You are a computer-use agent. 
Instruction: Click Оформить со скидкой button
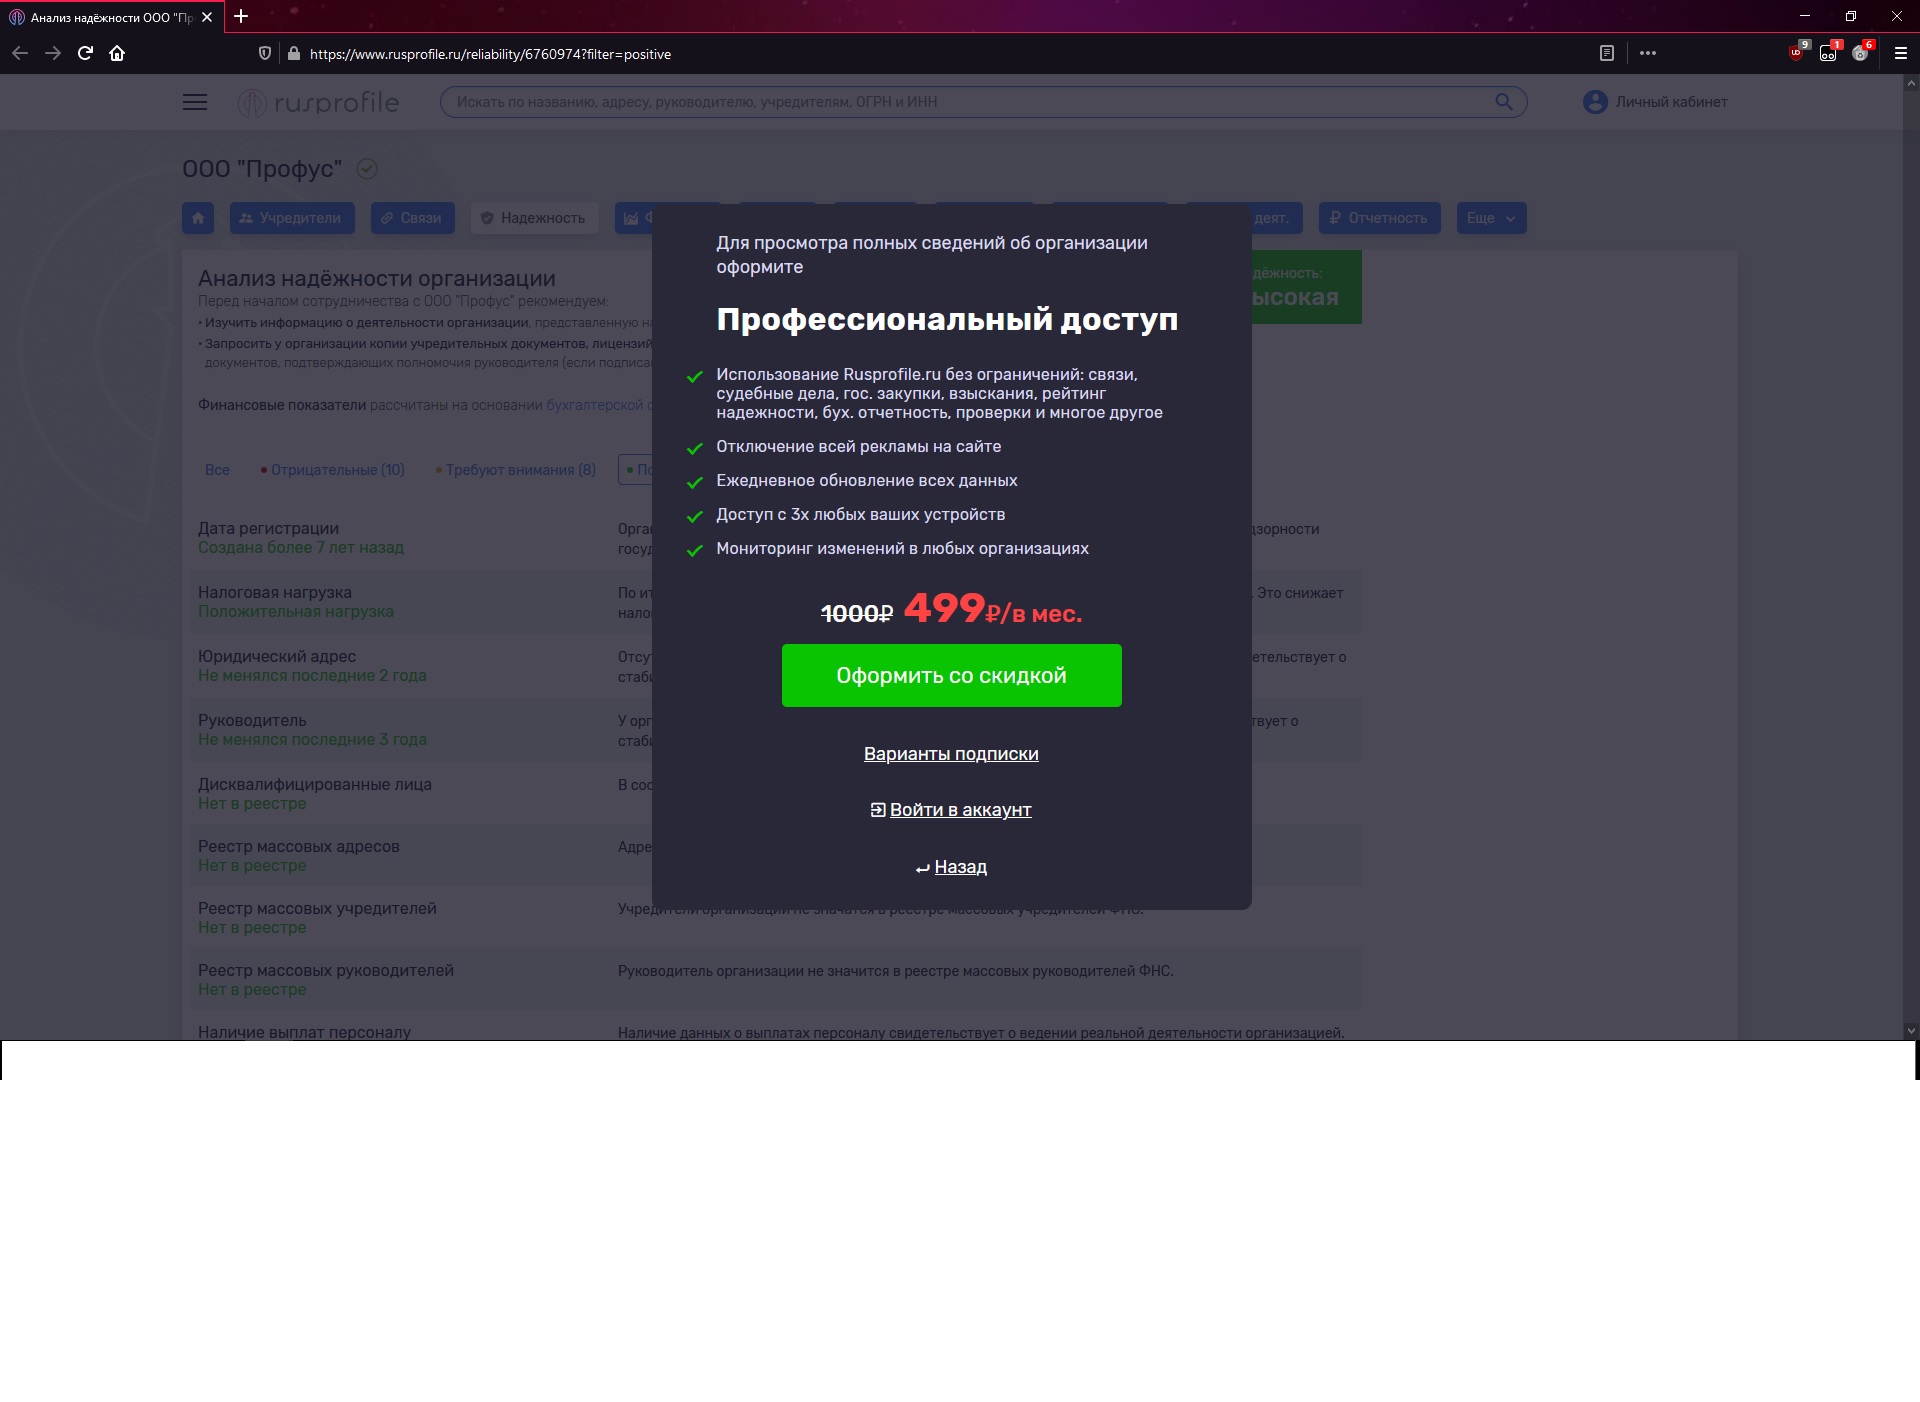coord(951,676)
